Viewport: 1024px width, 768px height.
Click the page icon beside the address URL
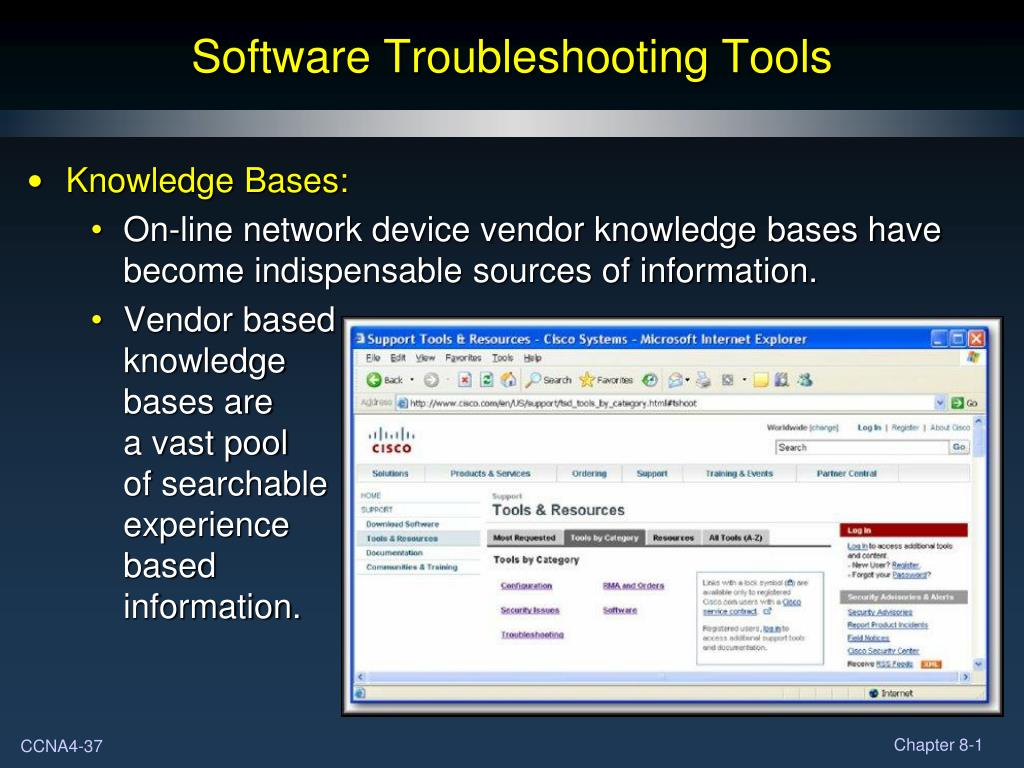(x=402, y=403)
